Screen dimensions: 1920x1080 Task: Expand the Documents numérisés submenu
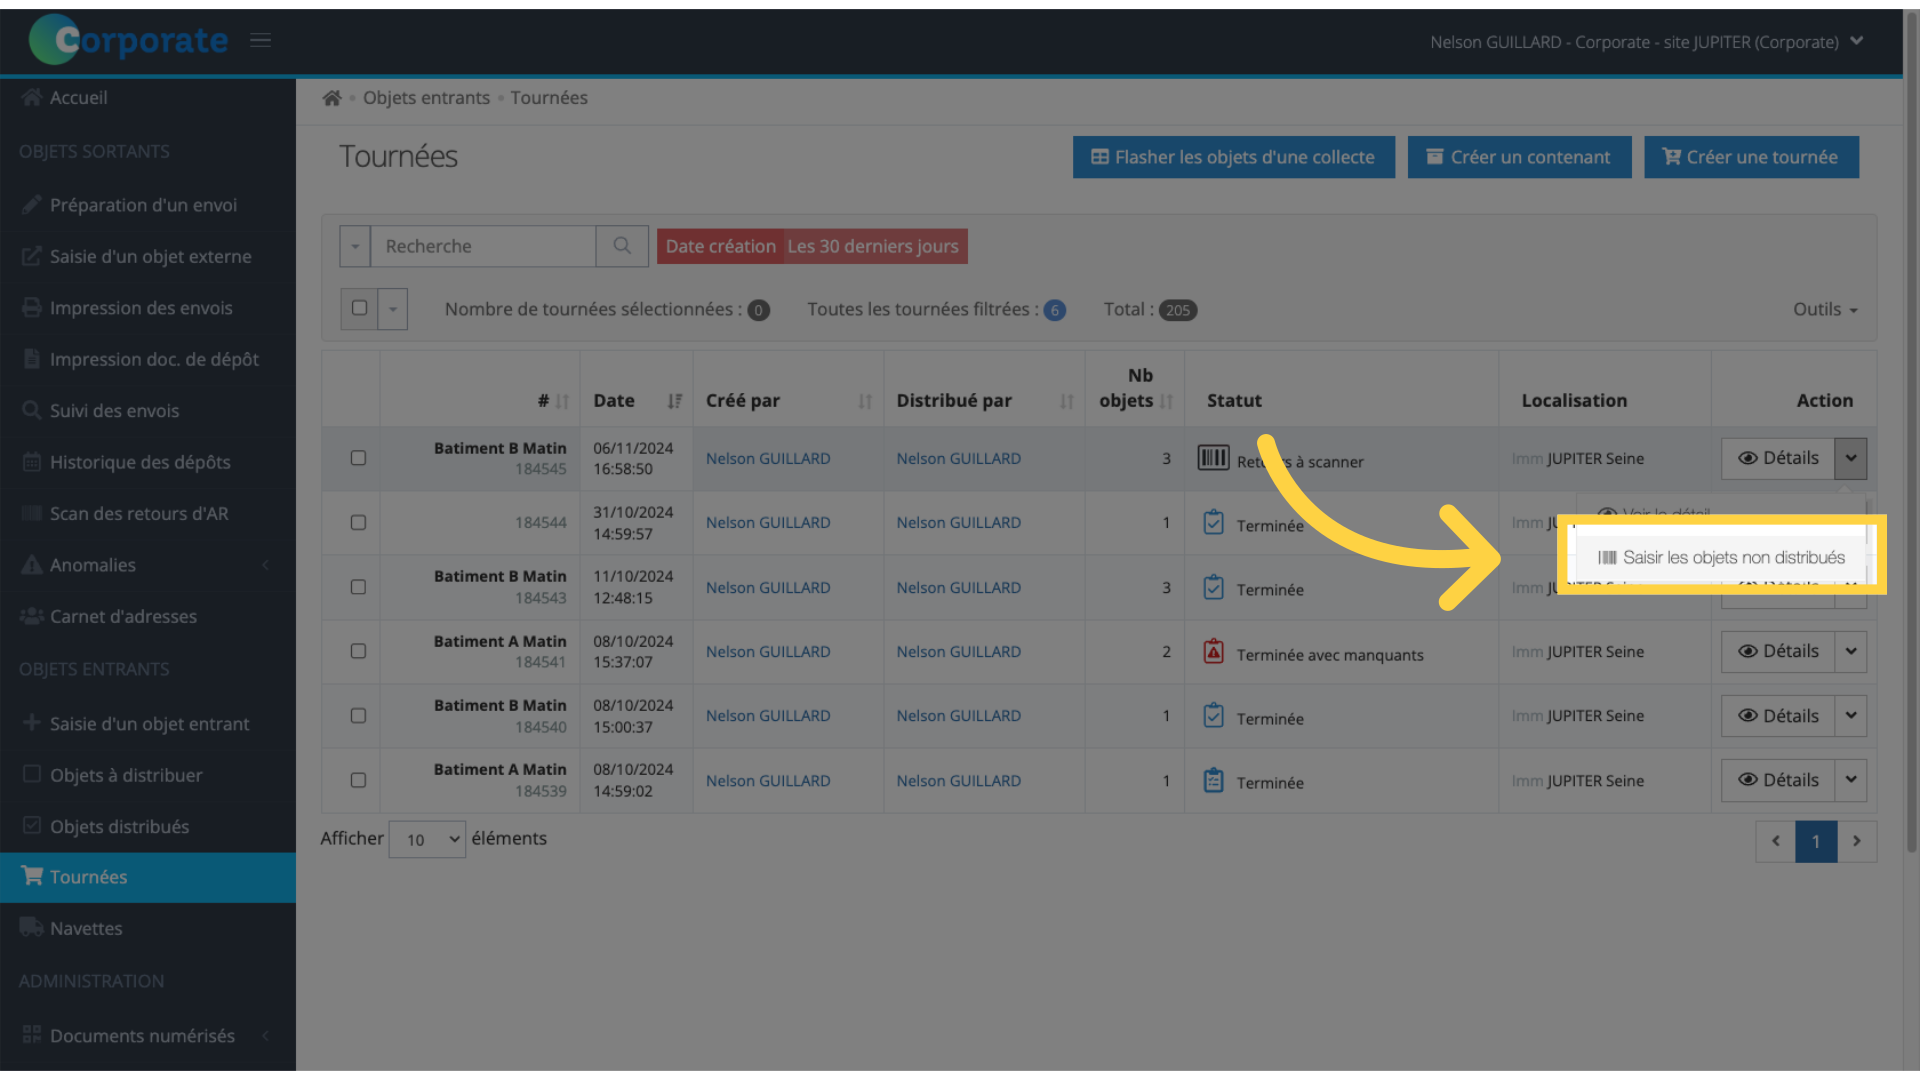pyautogui.click(x=148, y=1036)
